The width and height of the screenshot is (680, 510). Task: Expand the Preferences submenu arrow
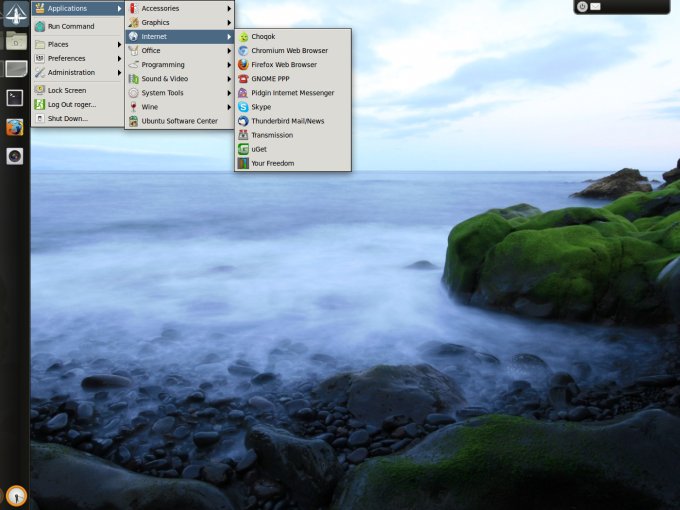pyautogui.click(x=119, y=59)
